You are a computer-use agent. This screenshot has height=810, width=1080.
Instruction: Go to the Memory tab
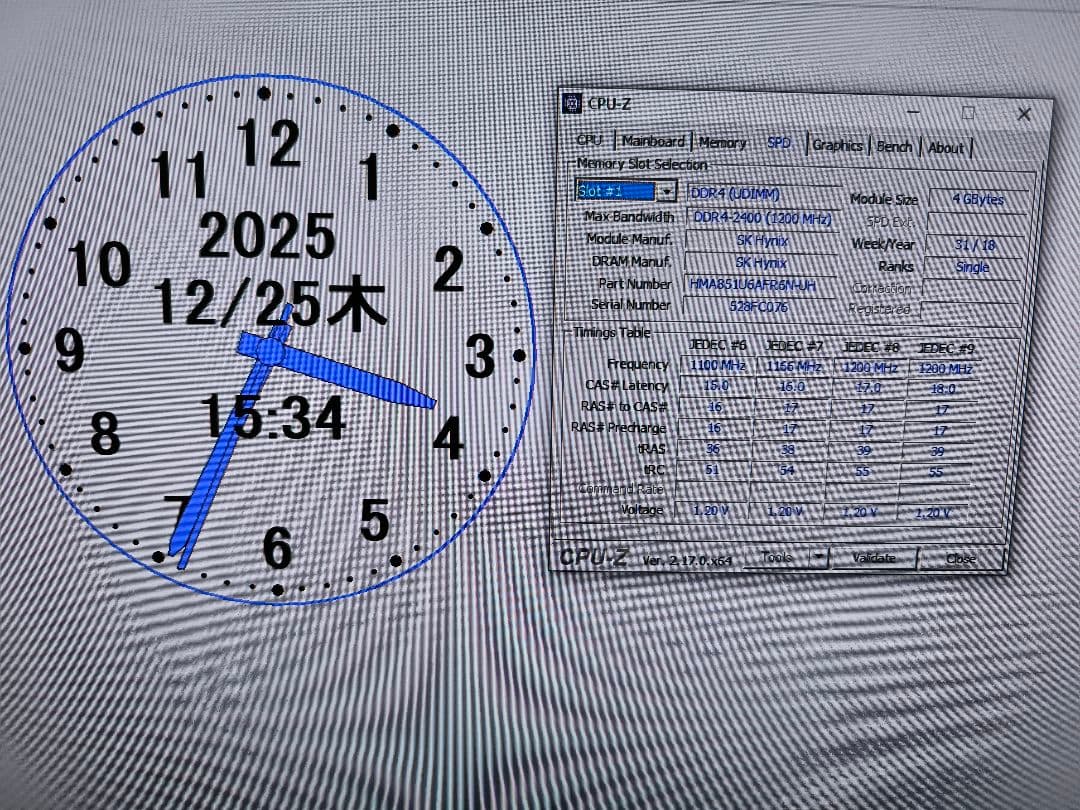point(722,143)
